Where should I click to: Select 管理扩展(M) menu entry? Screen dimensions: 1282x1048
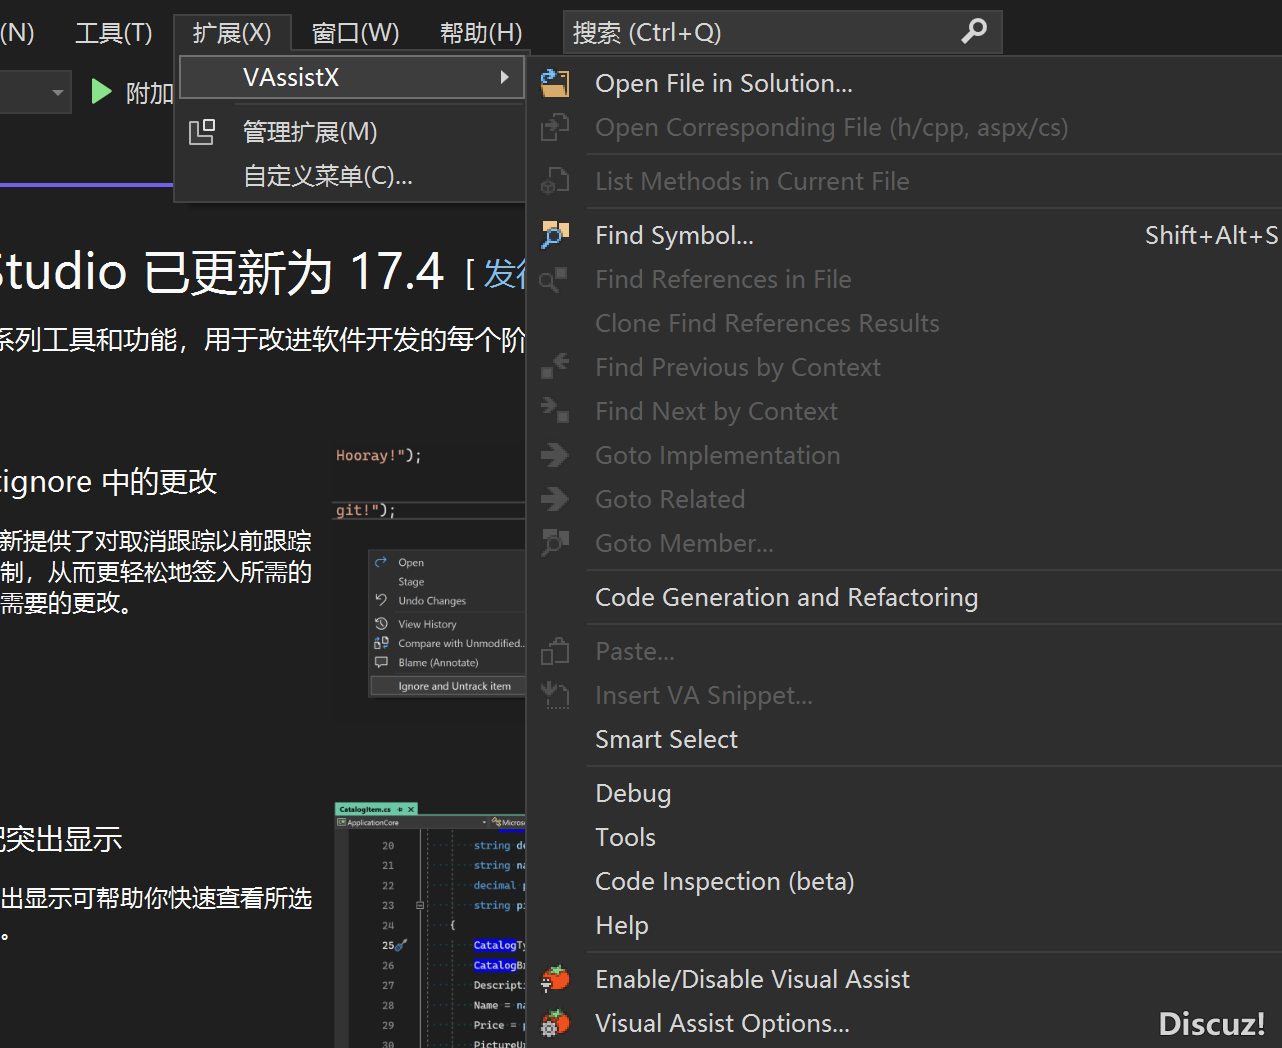coord(352,132)
